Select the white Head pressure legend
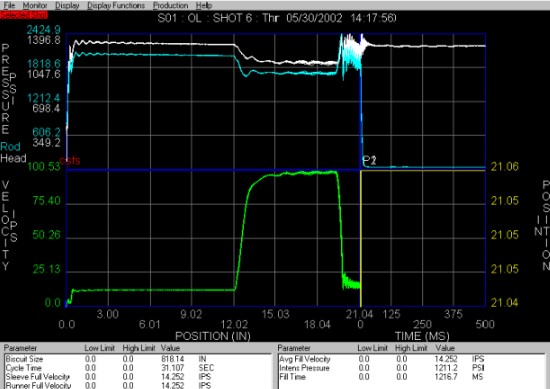 [x=13, y=158]
